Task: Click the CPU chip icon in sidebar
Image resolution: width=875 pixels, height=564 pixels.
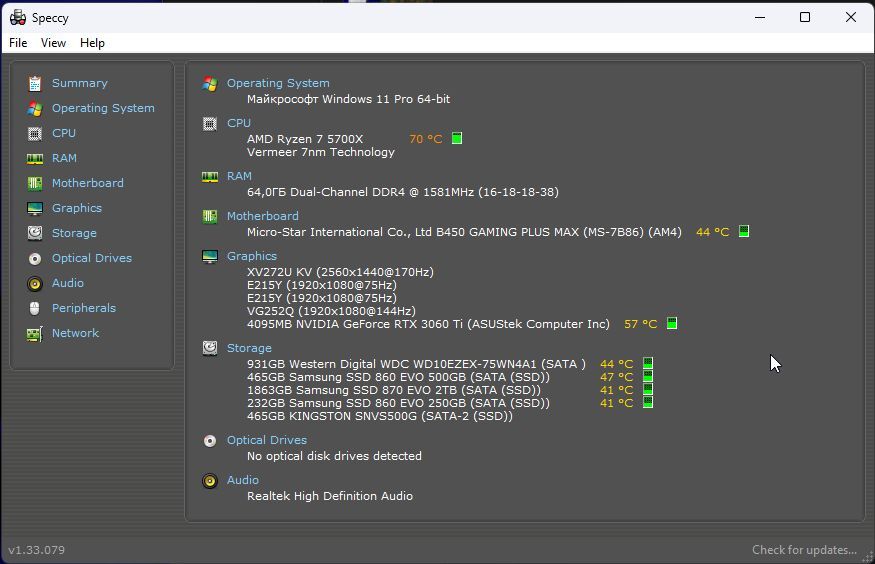Action: (x=35, y=133)
